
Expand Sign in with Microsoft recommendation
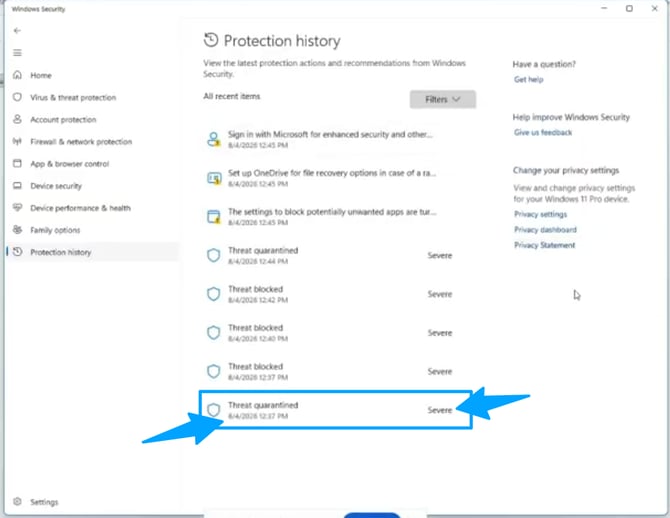[338, 139]
